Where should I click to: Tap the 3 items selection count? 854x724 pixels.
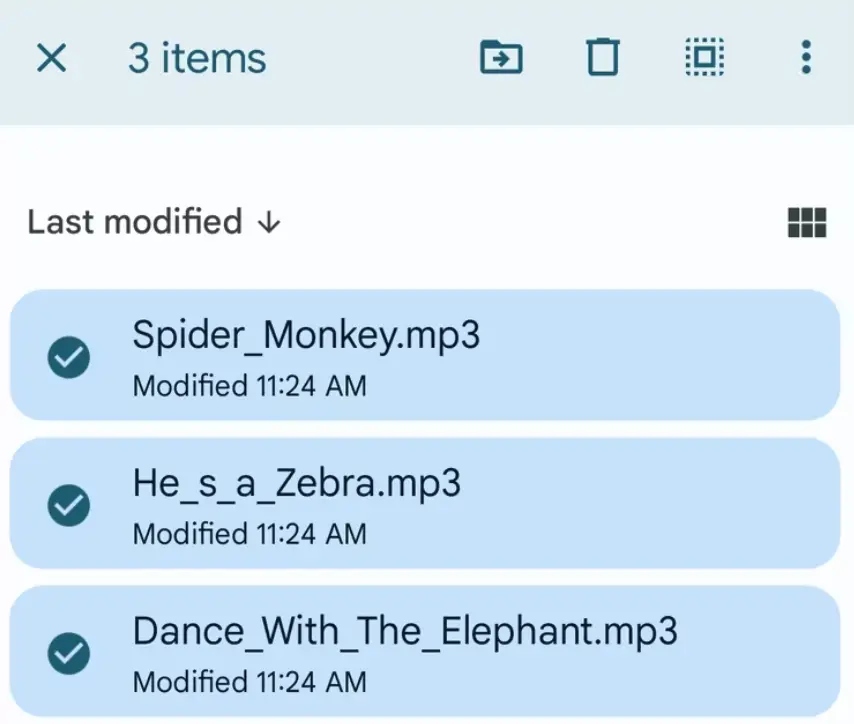(197, 58)
